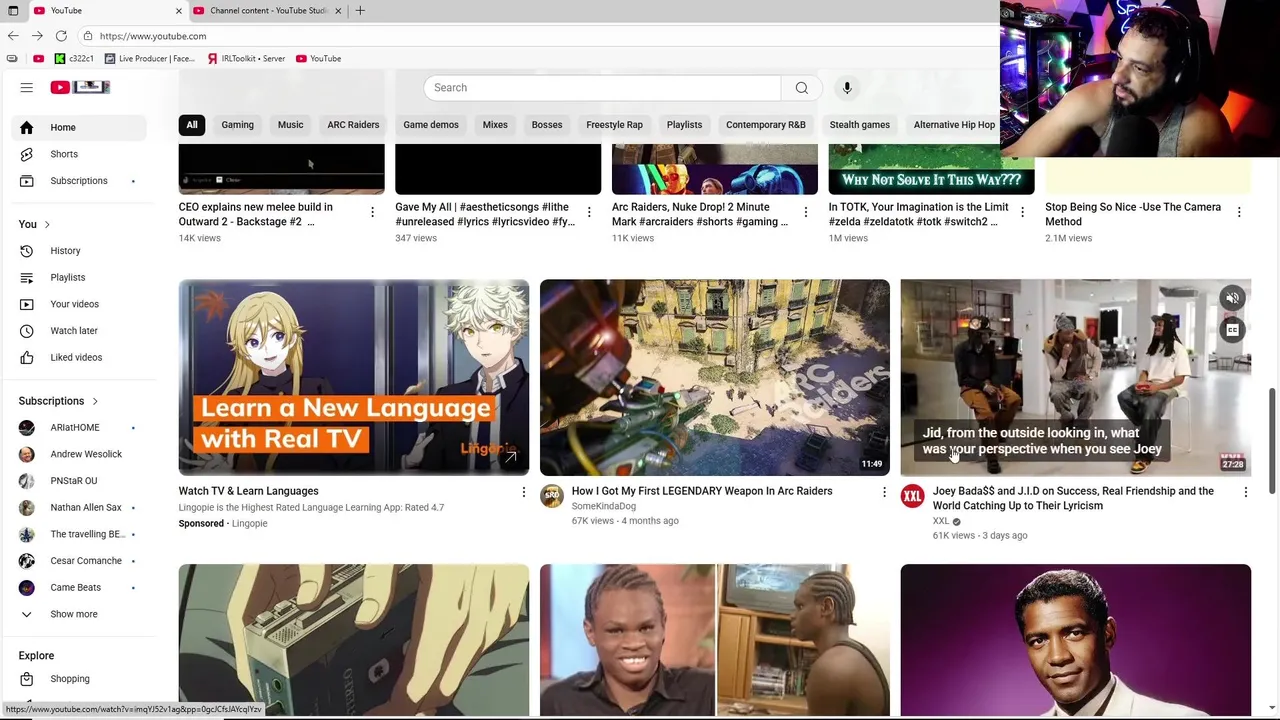Open the IRLToolkit Server bookmark

tap(246, 59)
